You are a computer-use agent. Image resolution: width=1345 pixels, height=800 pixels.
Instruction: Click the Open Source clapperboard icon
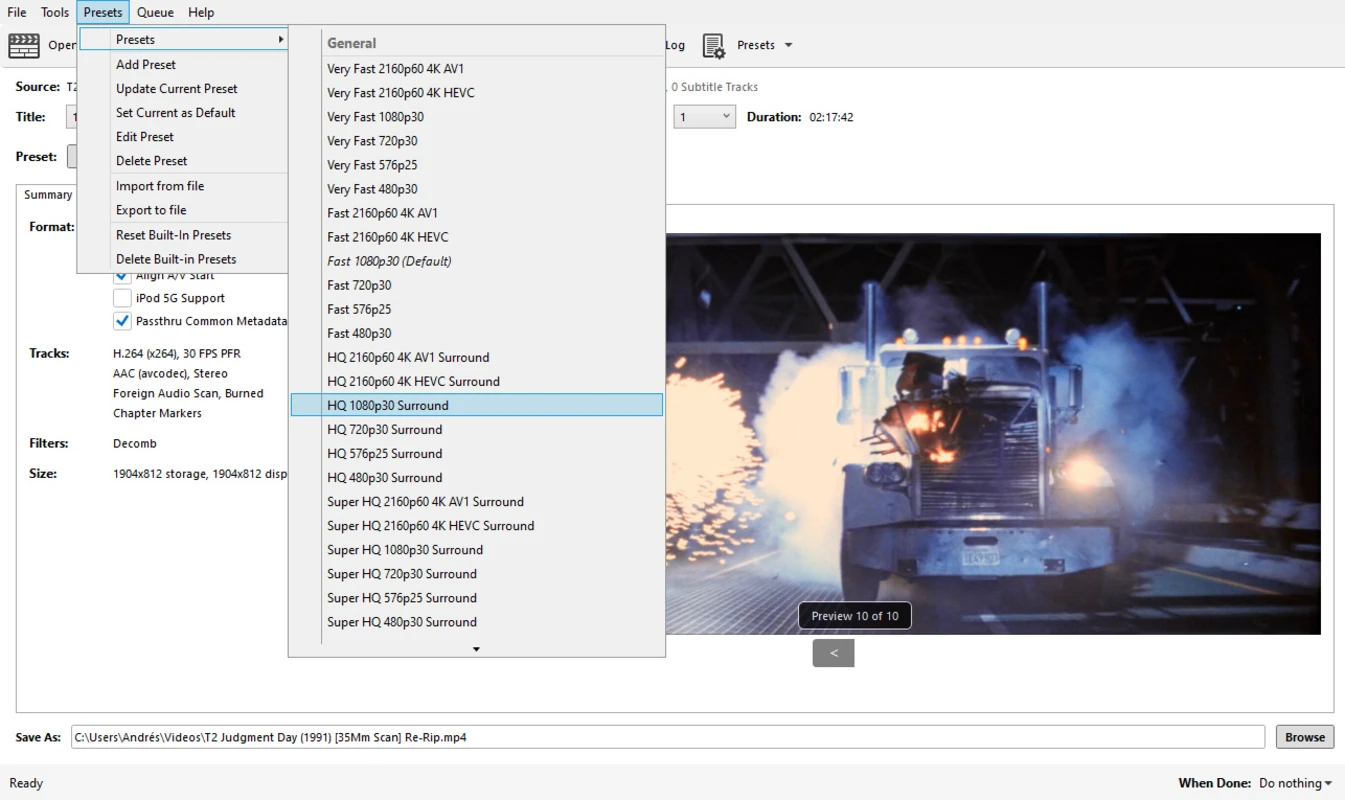[24, 45]
